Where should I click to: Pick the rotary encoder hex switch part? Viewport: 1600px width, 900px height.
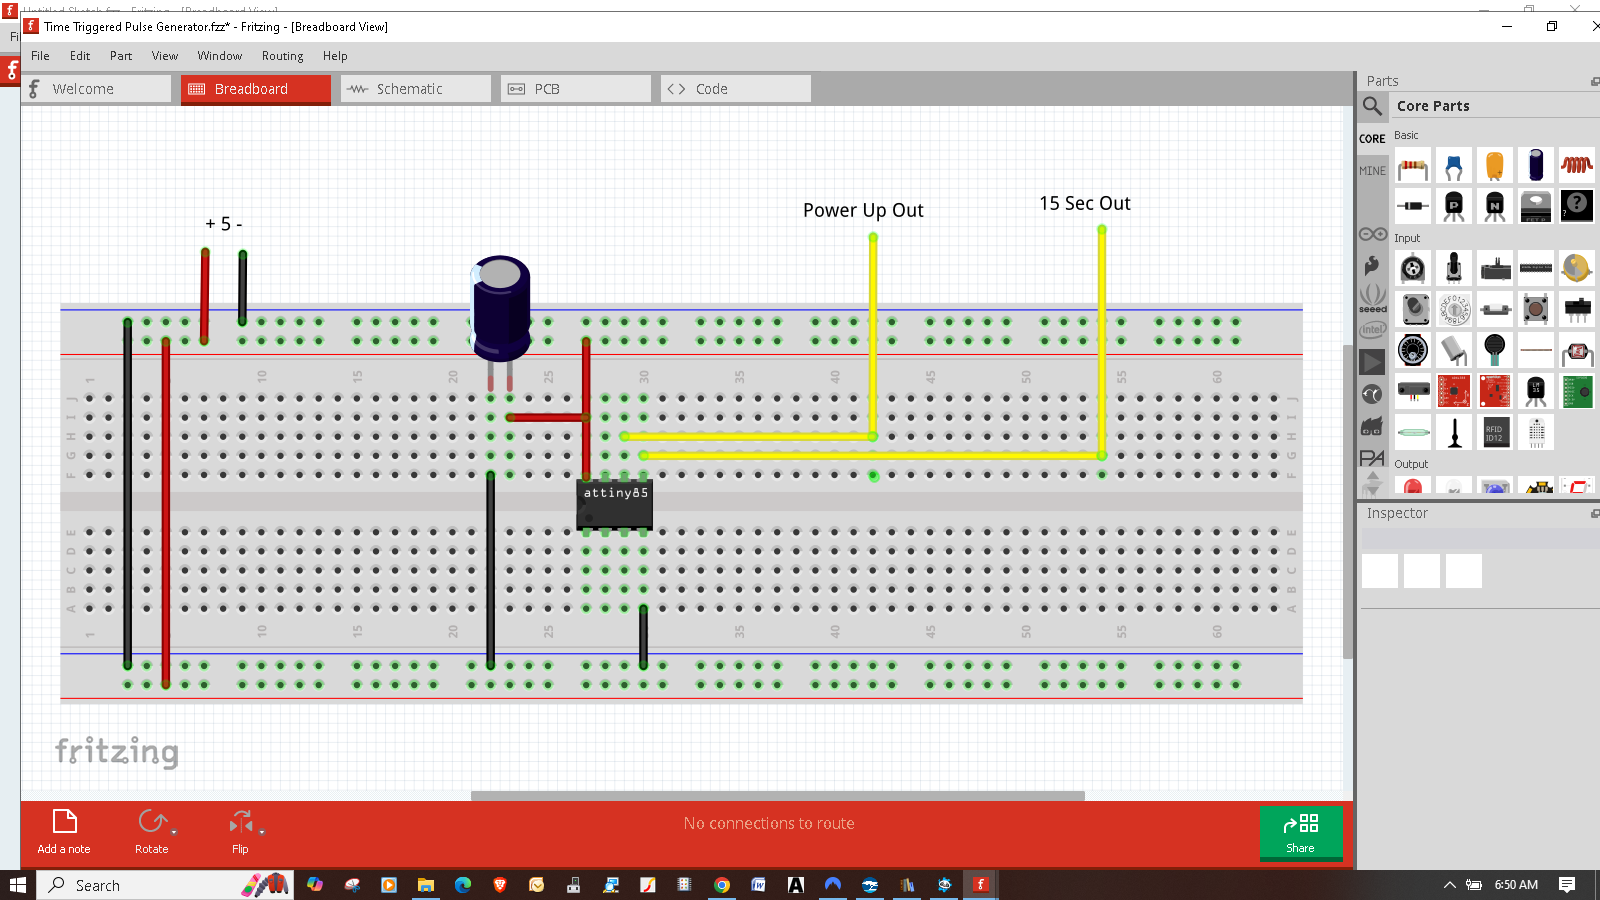point(1454,309)
